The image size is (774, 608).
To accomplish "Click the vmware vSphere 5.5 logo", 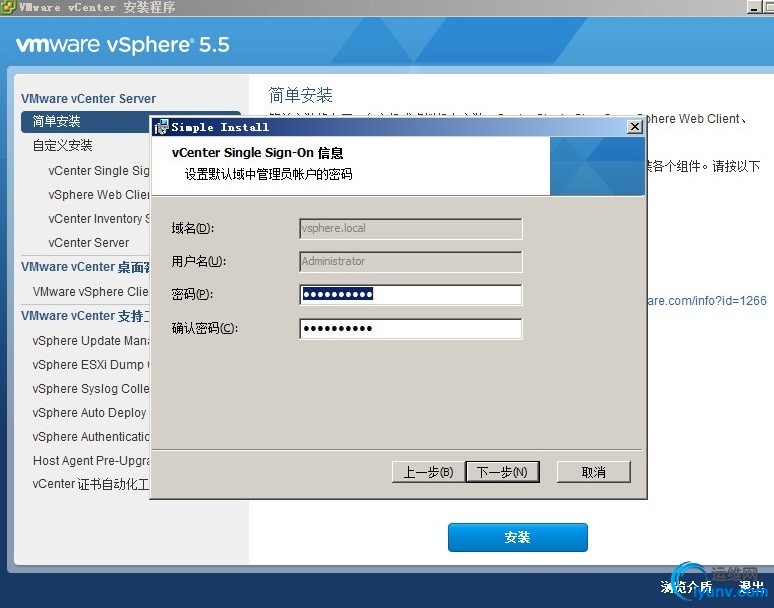I will 123,45.
